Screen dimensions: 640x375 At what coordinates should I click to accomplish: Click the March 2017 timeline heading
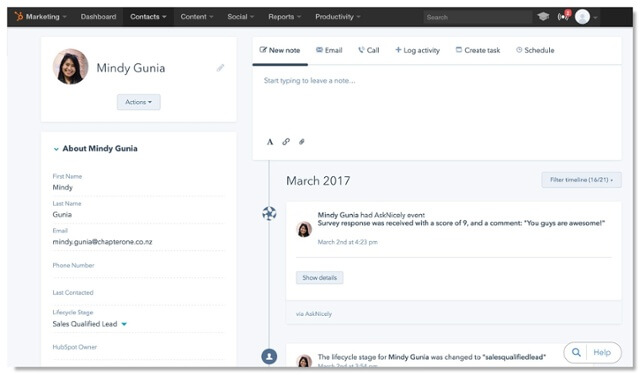(318, 181)
